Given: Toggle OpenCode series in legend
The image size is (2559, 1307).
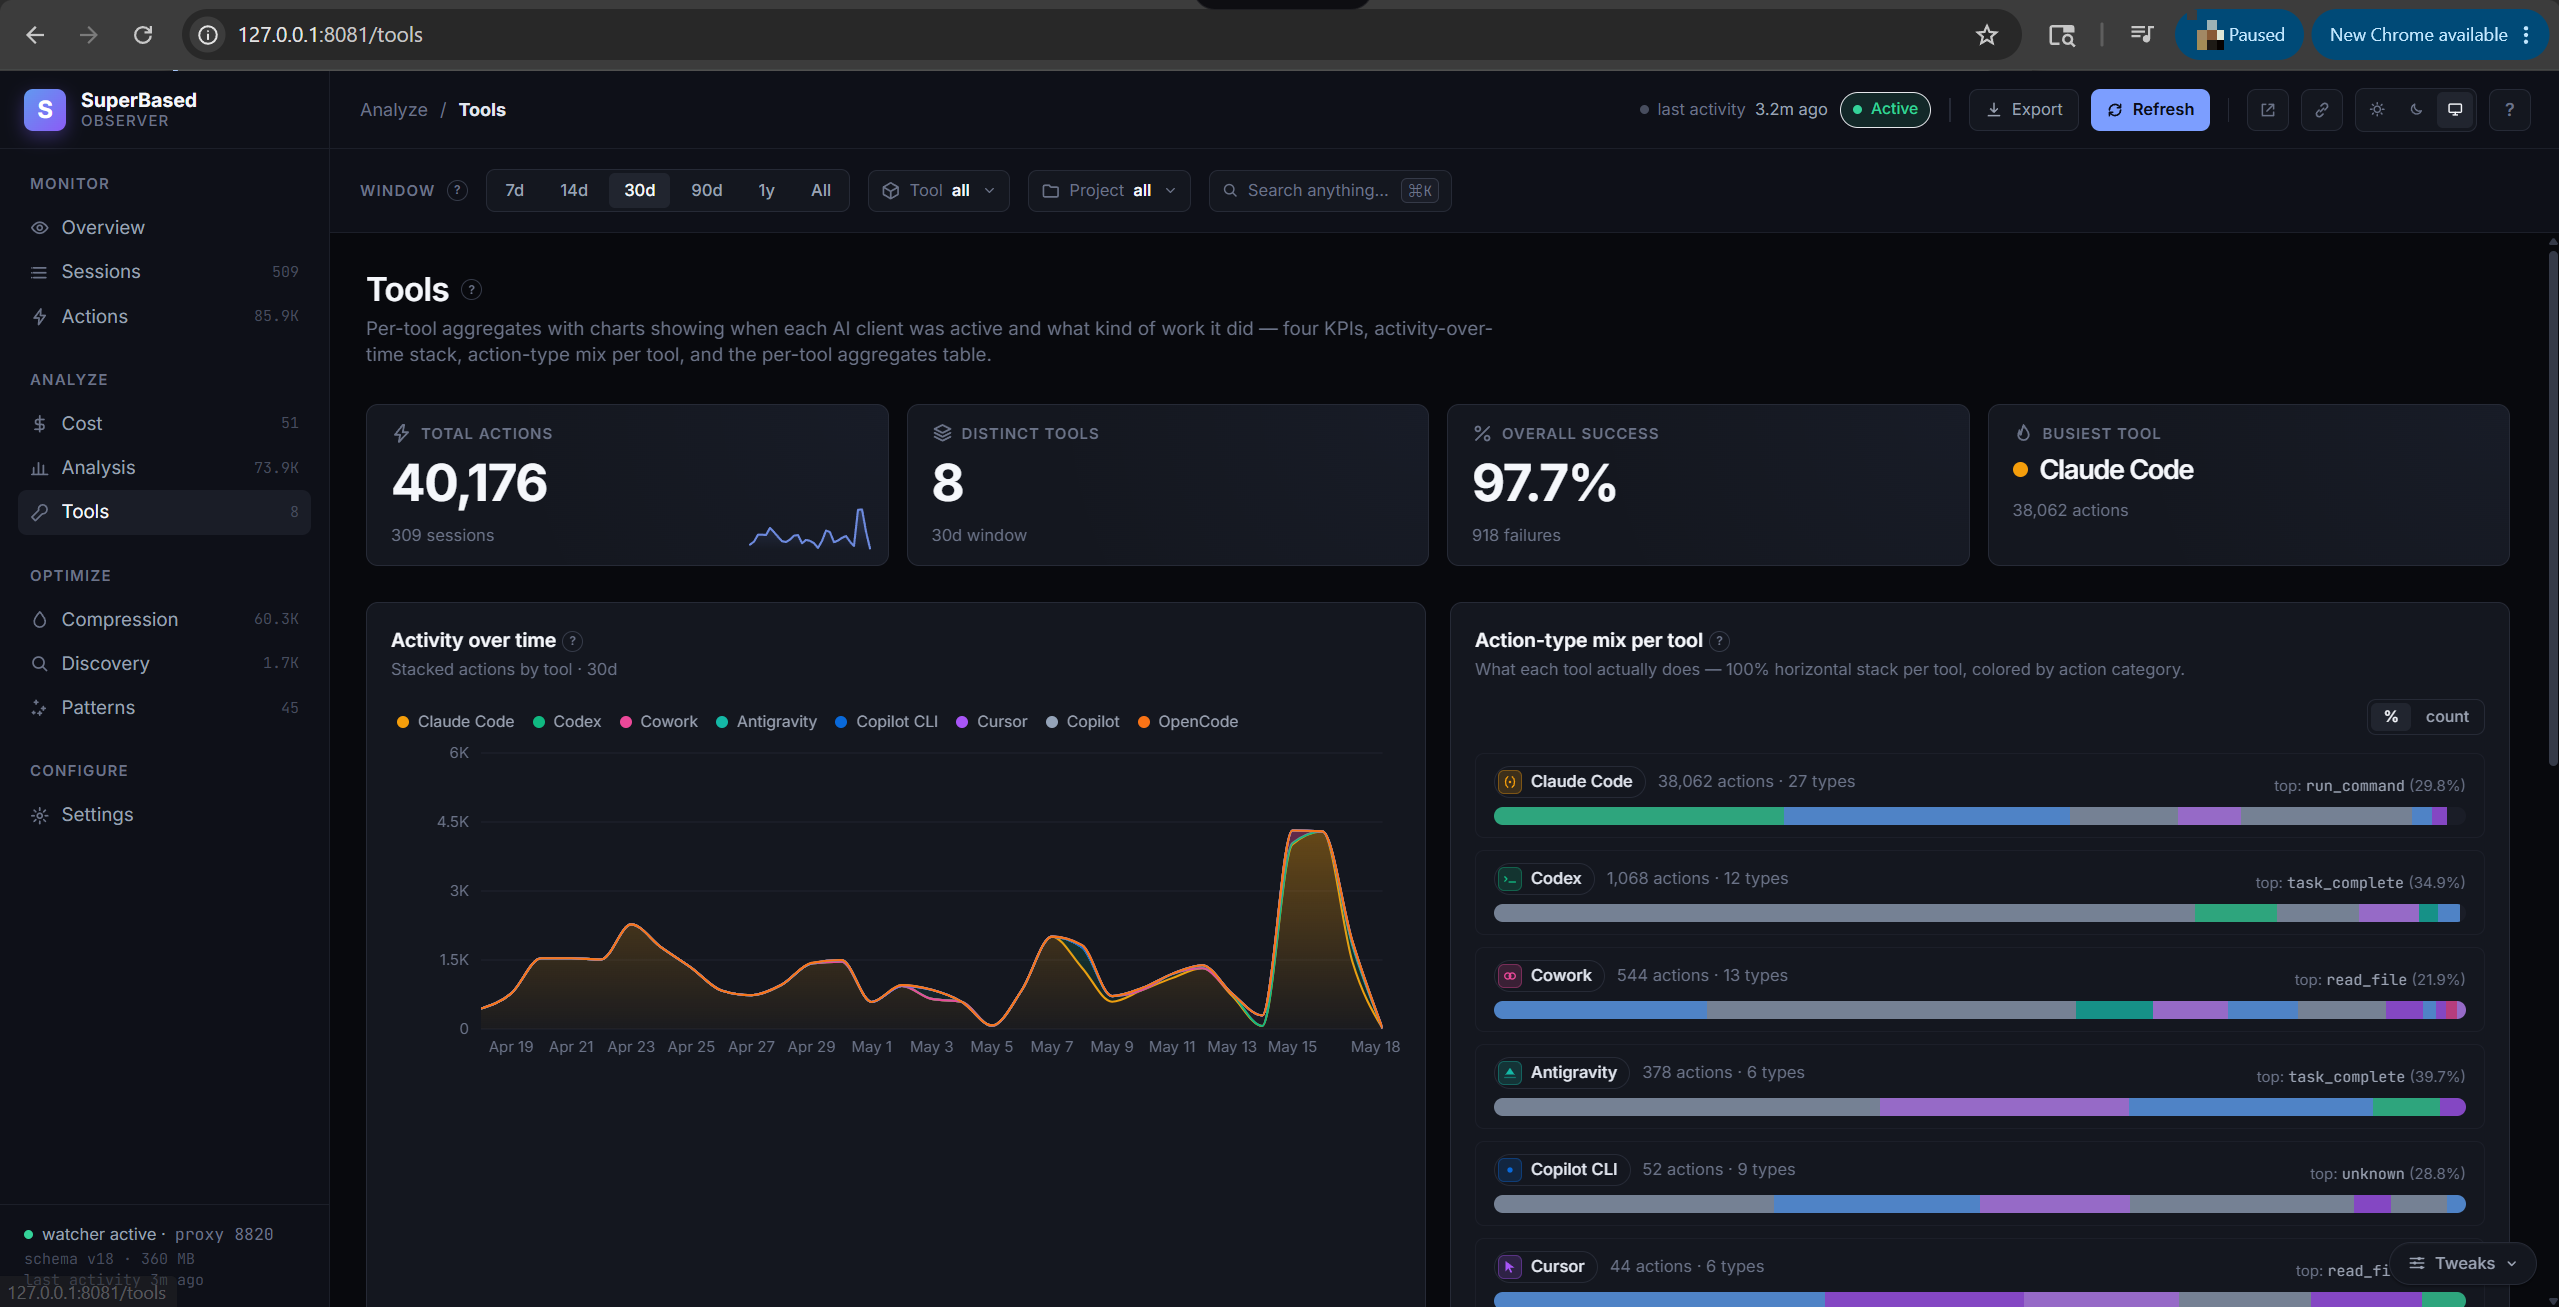Looking at the screenshot, I should tap(1187, 722).
